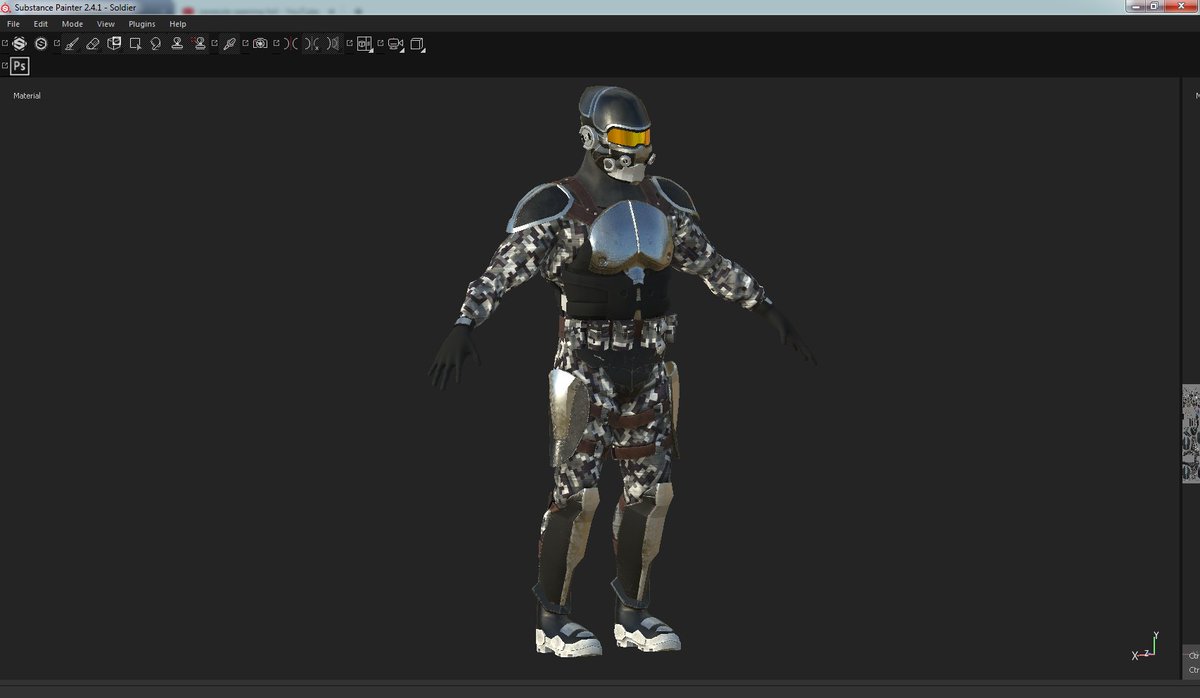
Task: Open the Mode menu
Action: pyautogui.click(x=72, y=23)
